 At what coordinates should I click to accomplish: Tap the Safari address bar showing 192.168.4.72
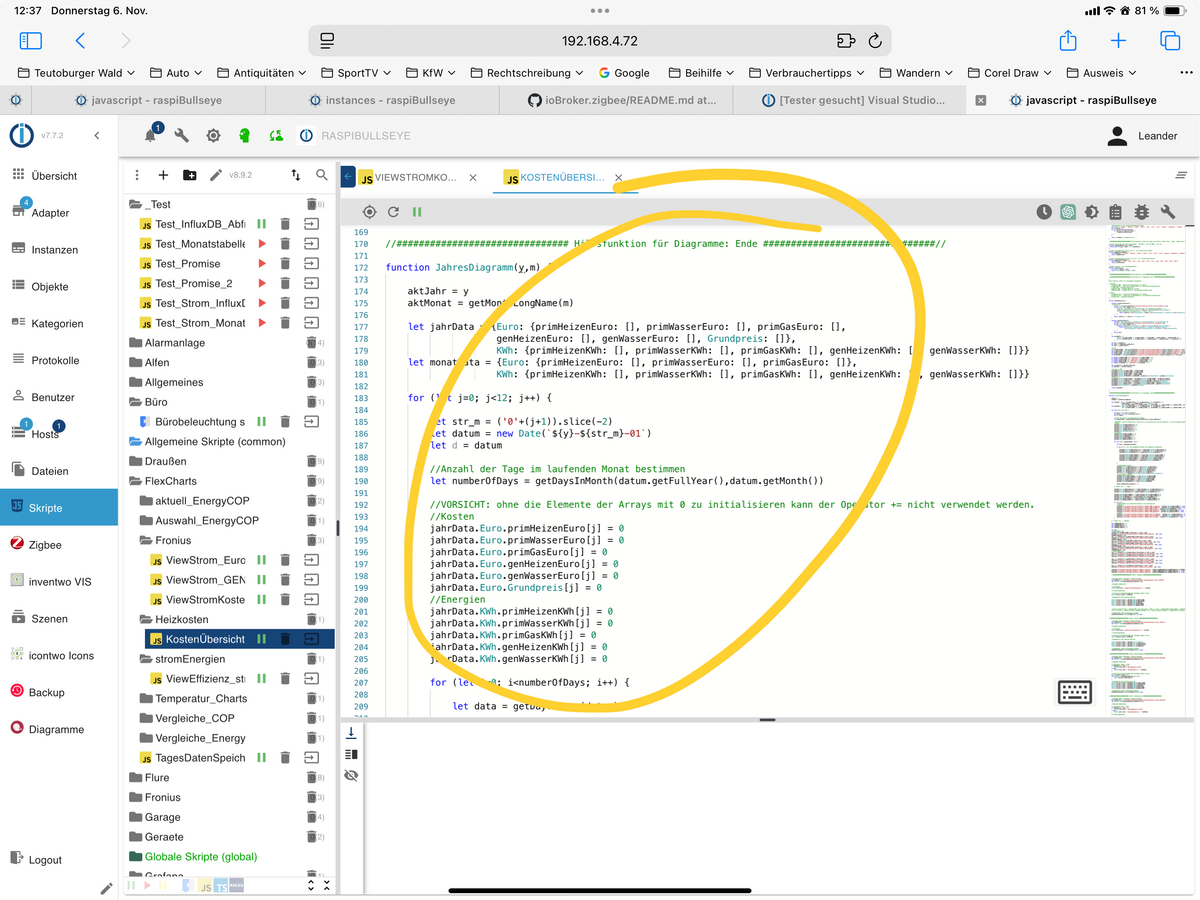coord(599,41)
